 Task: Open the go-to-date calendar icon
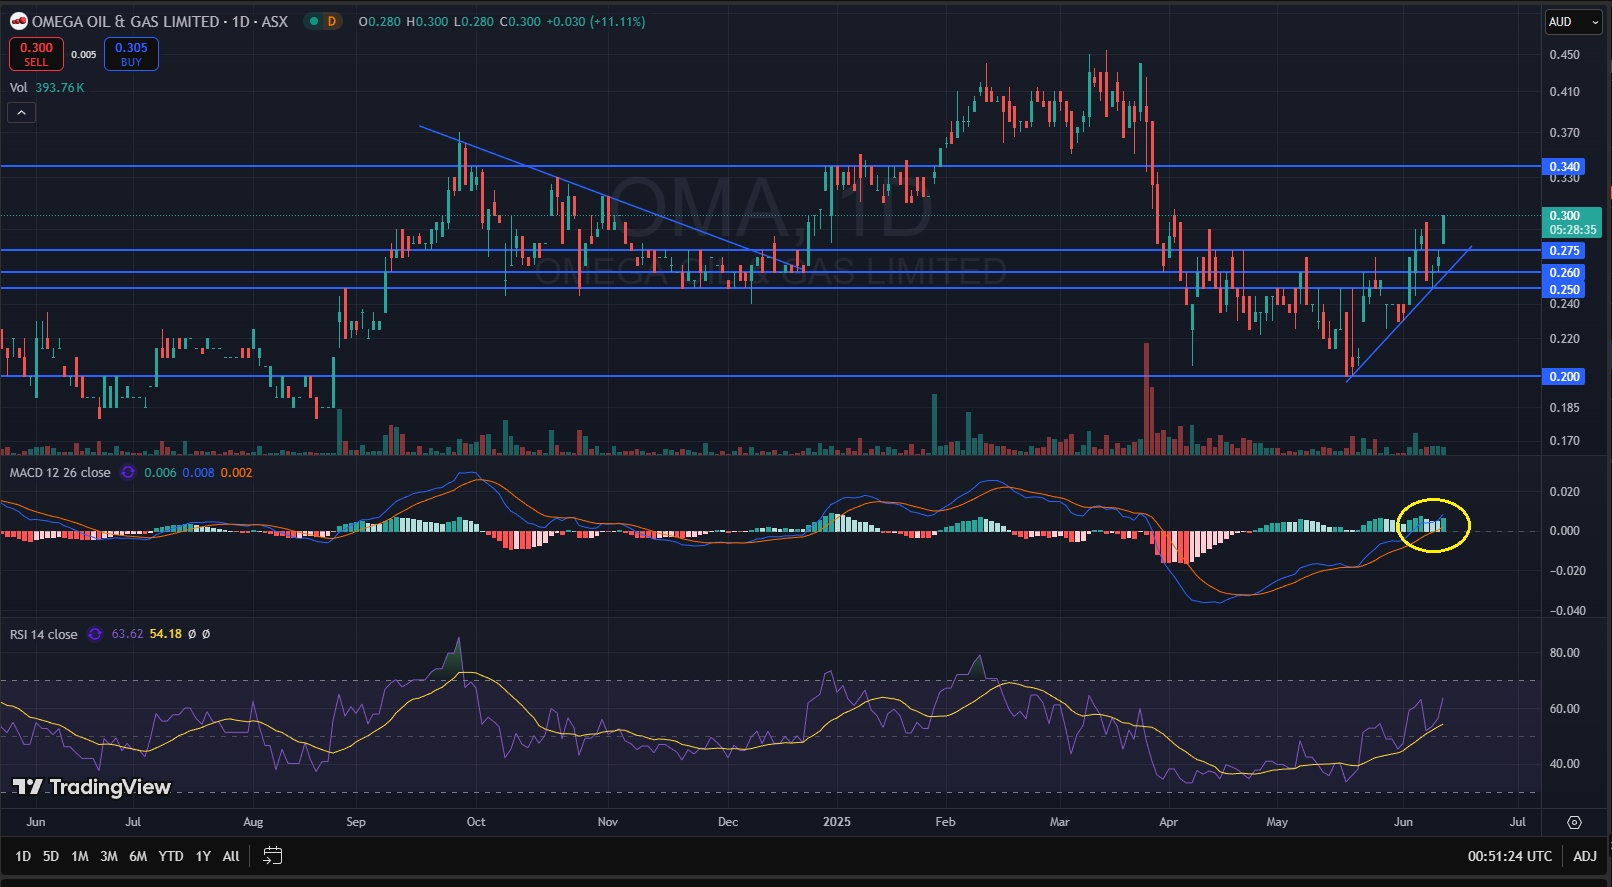[272, 856]
